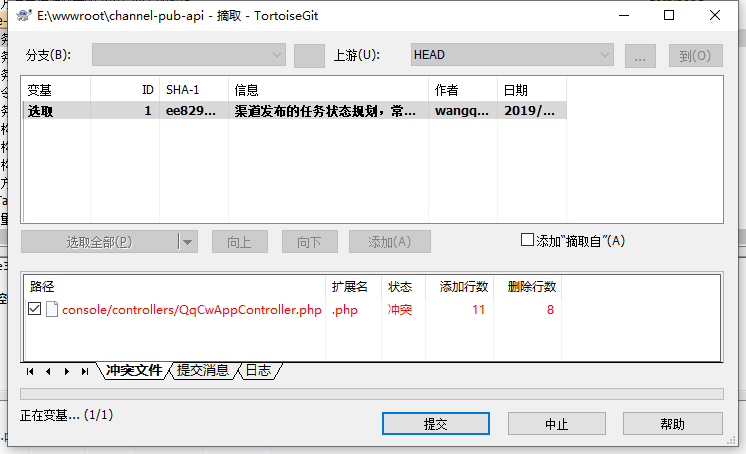
Task: Enable 添加"摘取自"(A) checkbox
Action: coord(527,240)
